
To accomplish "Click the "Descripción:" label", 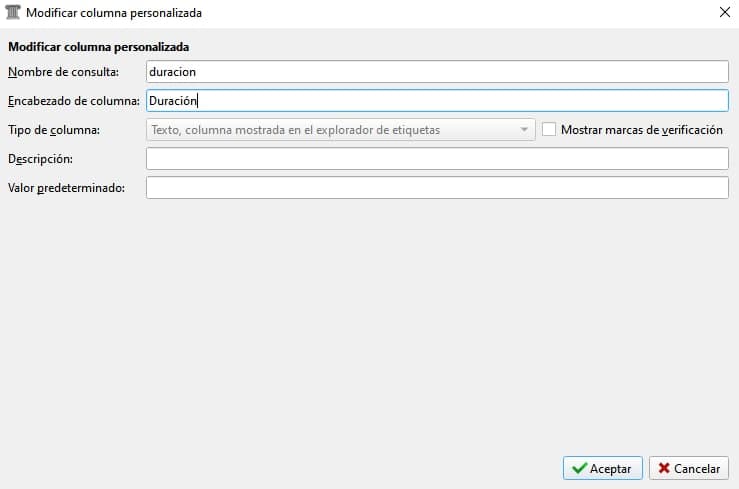I will pyautogui.click(x=40, y=159).
